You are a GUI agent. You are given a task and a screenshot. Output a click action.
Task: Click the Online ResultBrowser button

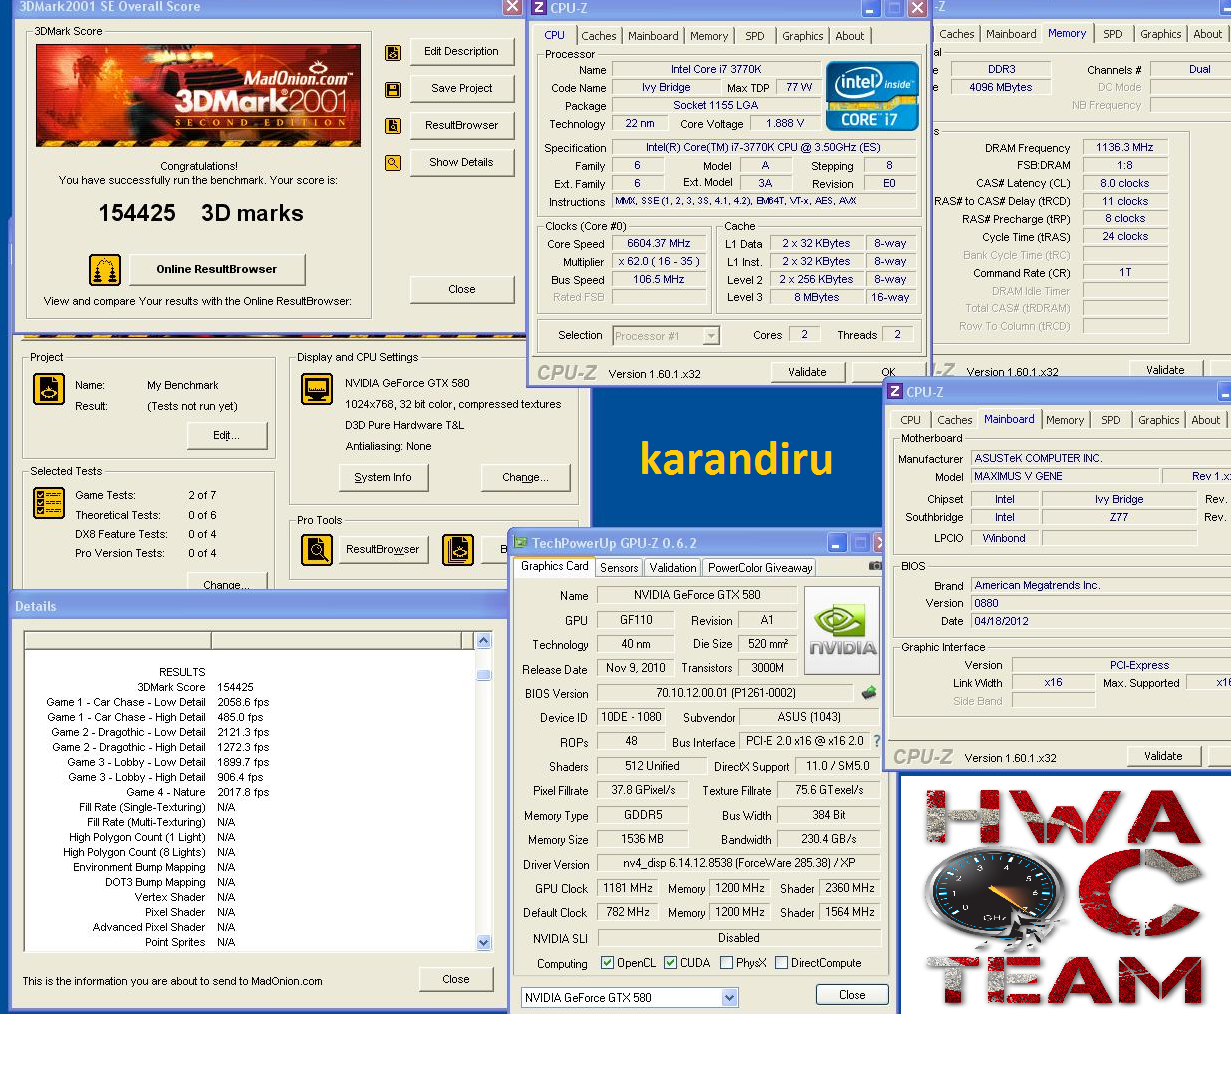(x=216, y=269)
